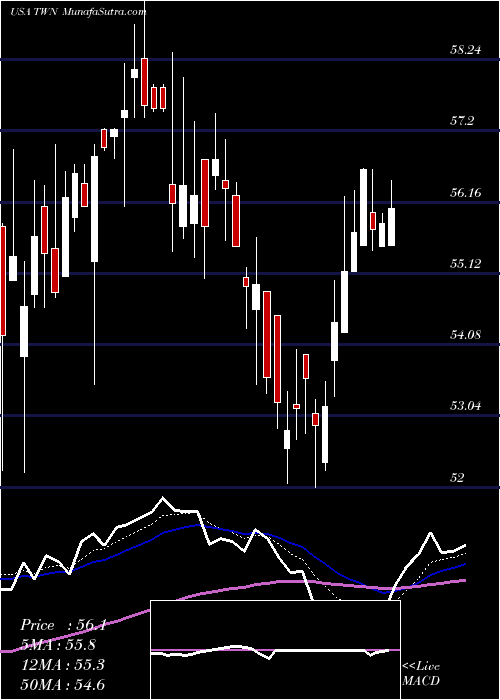This screenshot has height=700, width=500.
Task: Select the 55.12 price axis label
Action: coord(465,263)
